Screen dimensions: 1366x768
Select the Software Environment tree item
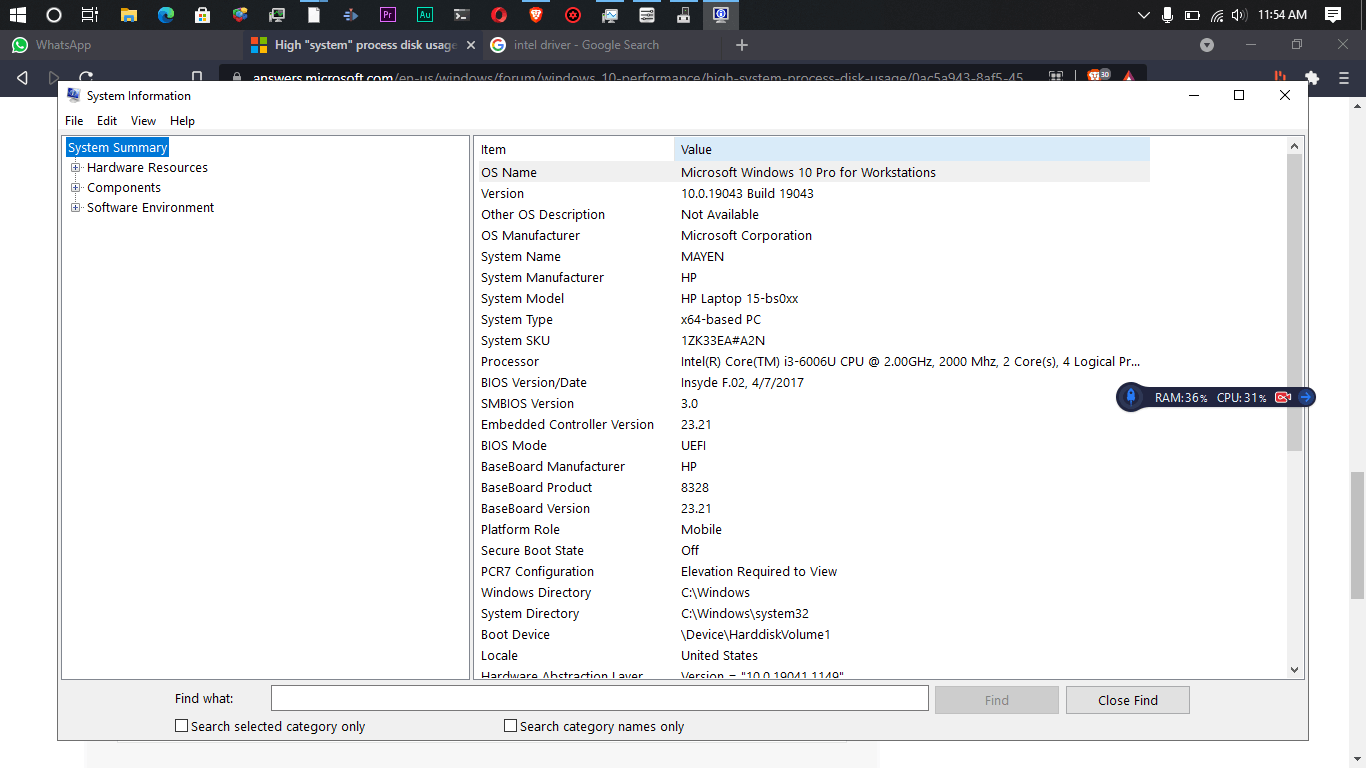pos(150,208)
